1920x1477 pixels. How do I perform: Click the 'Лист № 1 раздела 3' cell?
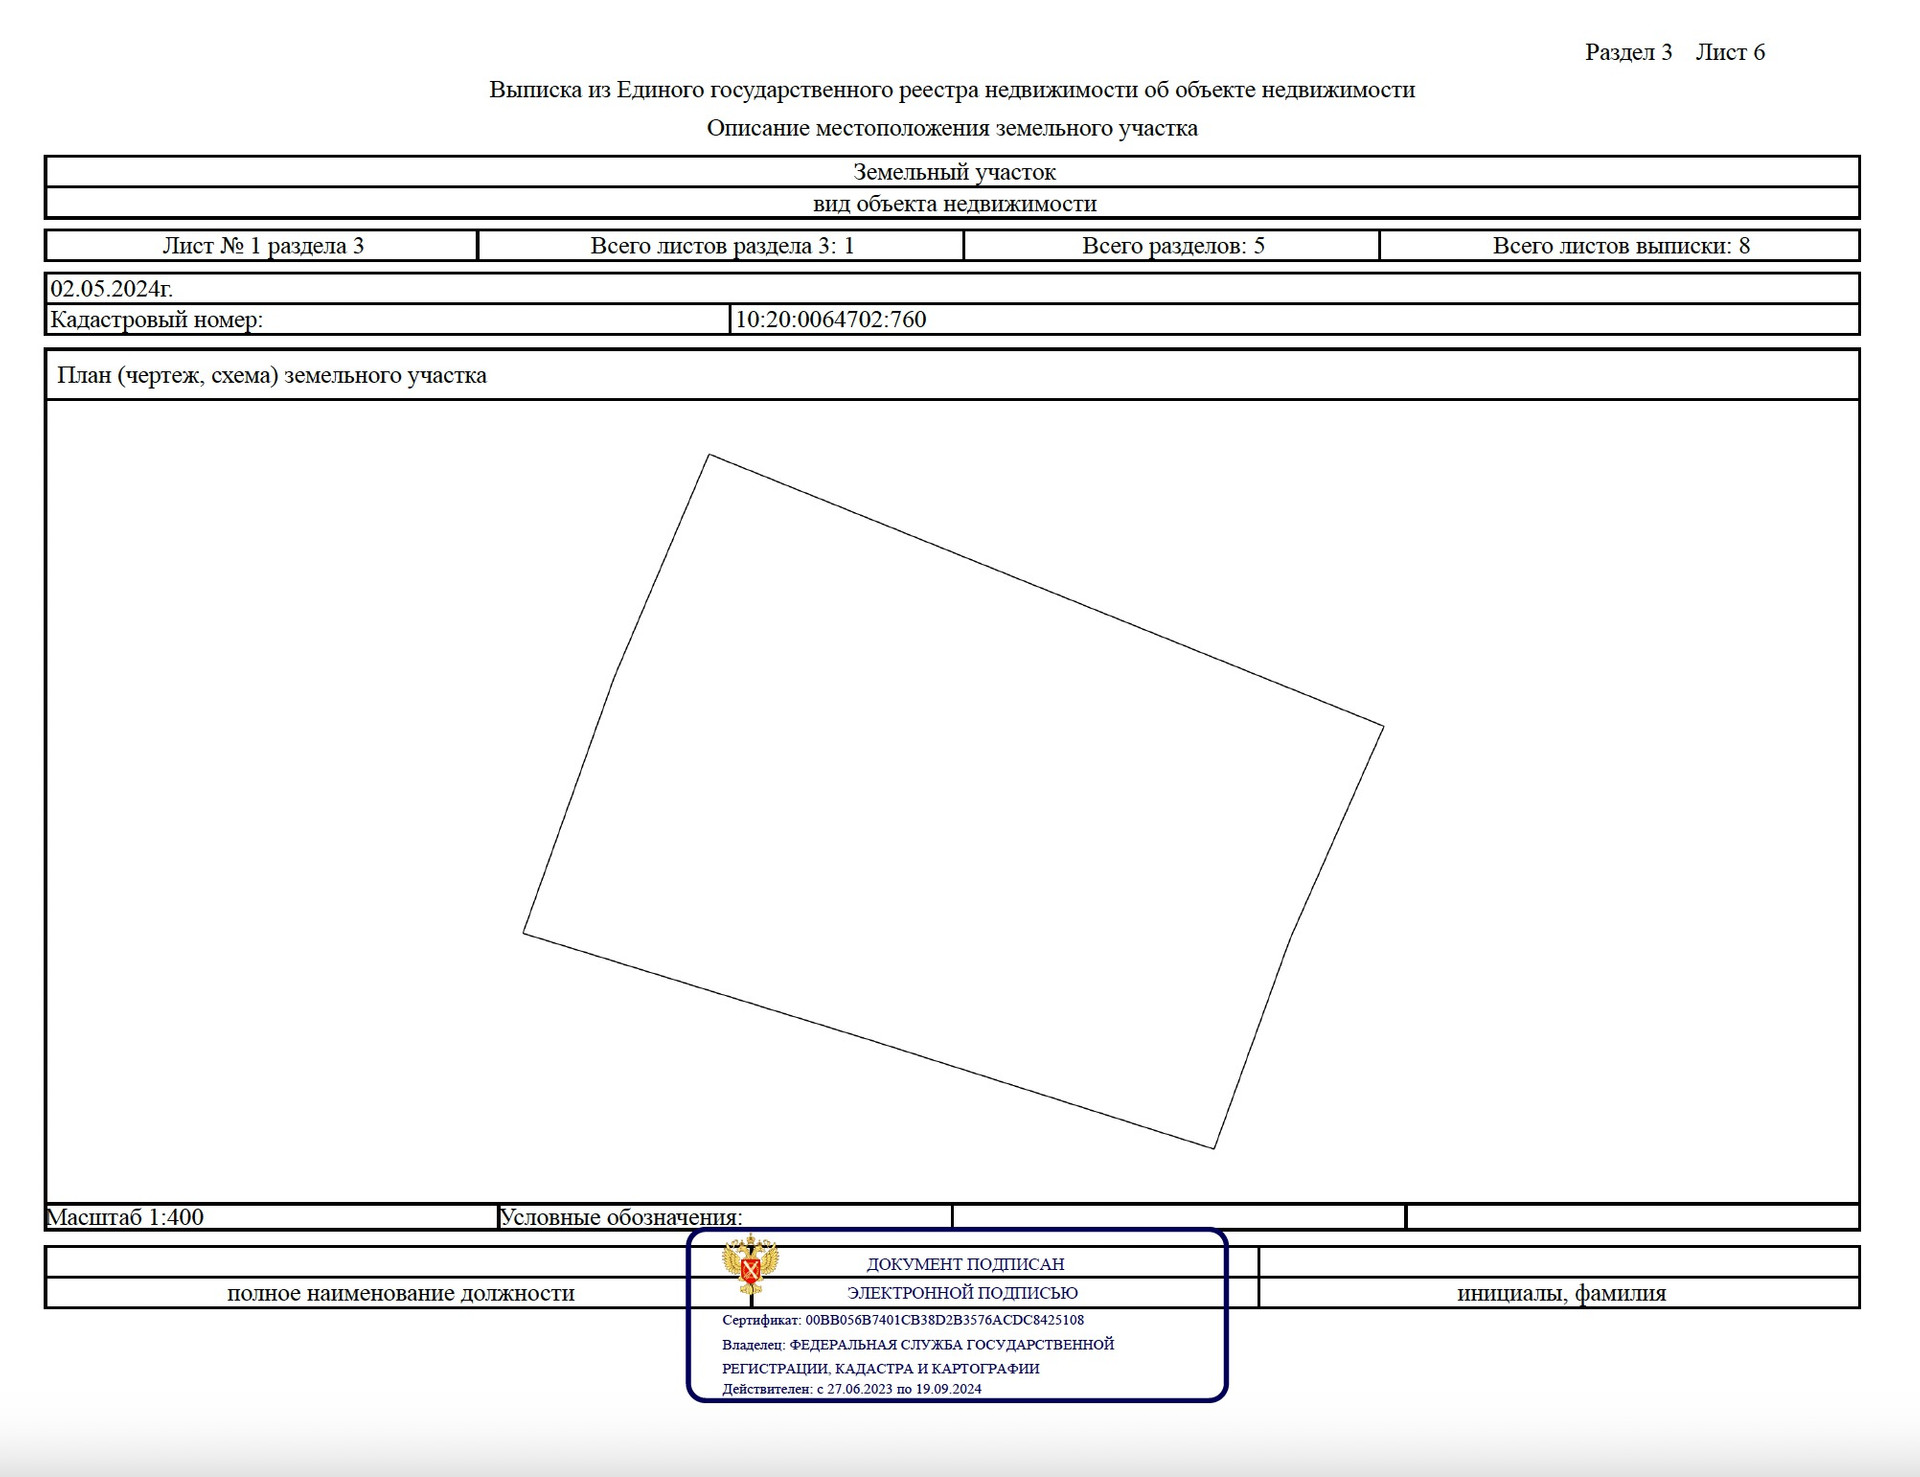click(x=263, y=246)
